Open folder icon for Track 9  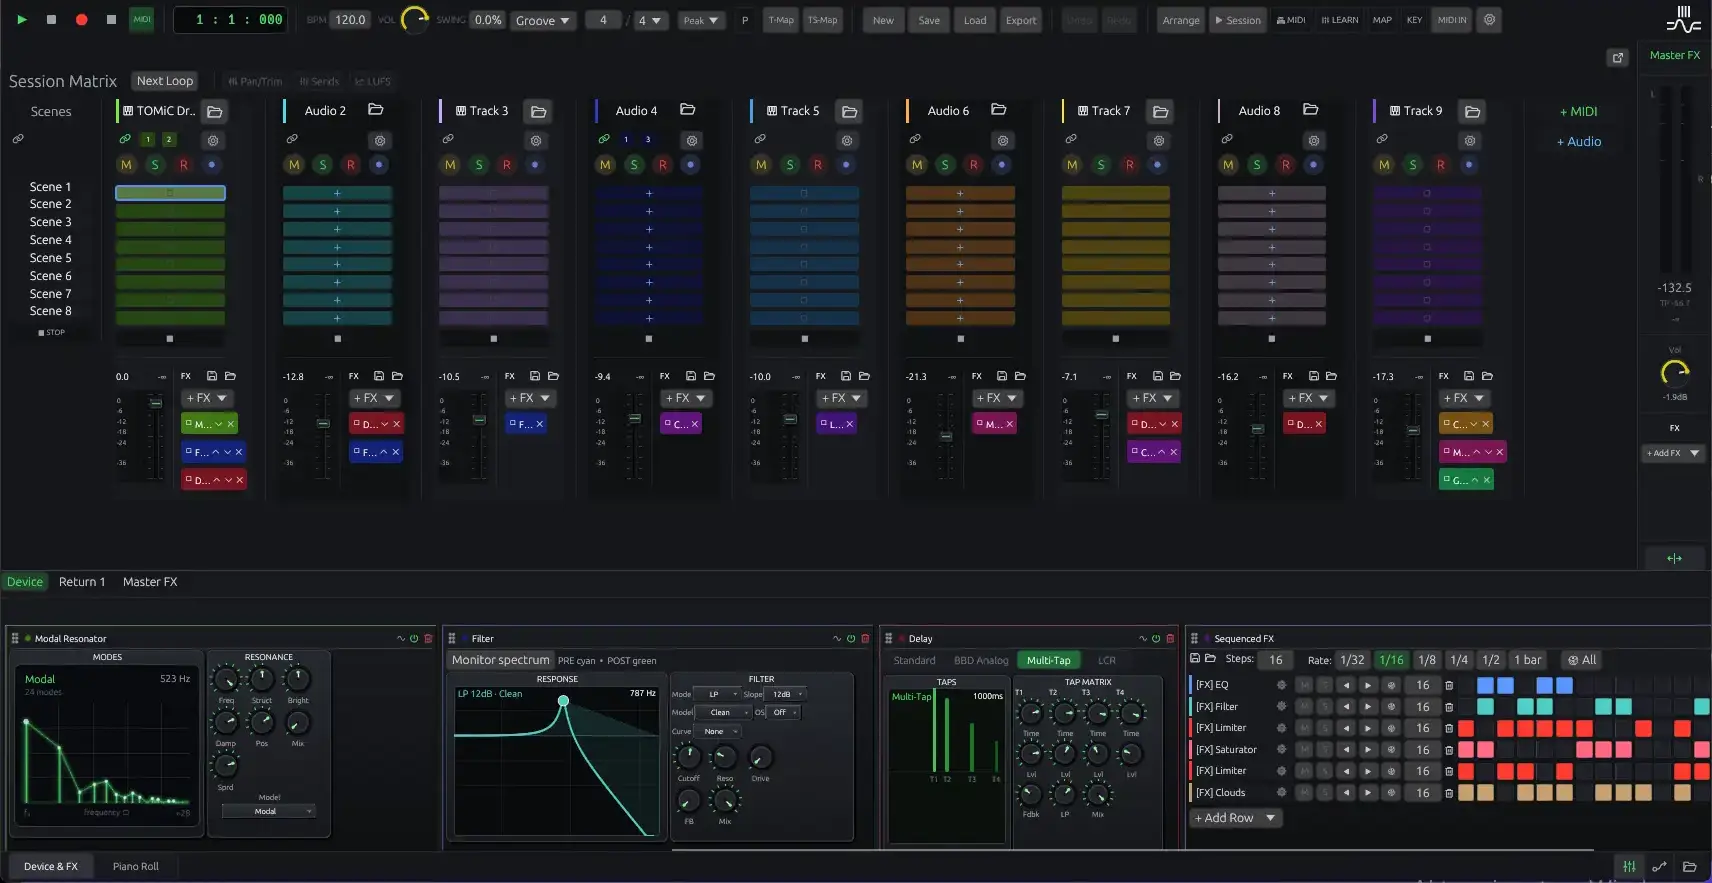click(x=1472, y=111)
